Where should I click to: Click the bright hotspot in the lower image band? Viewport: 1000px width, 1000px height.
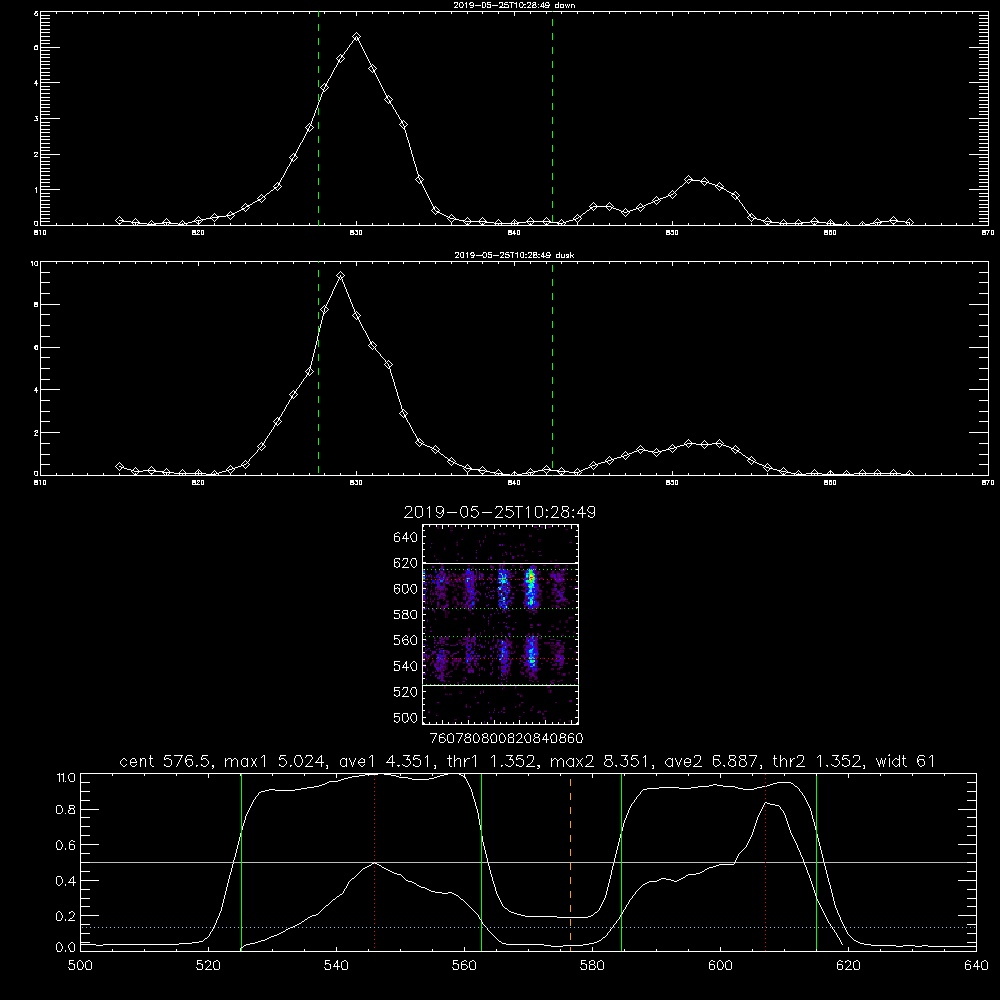[531, 652]
